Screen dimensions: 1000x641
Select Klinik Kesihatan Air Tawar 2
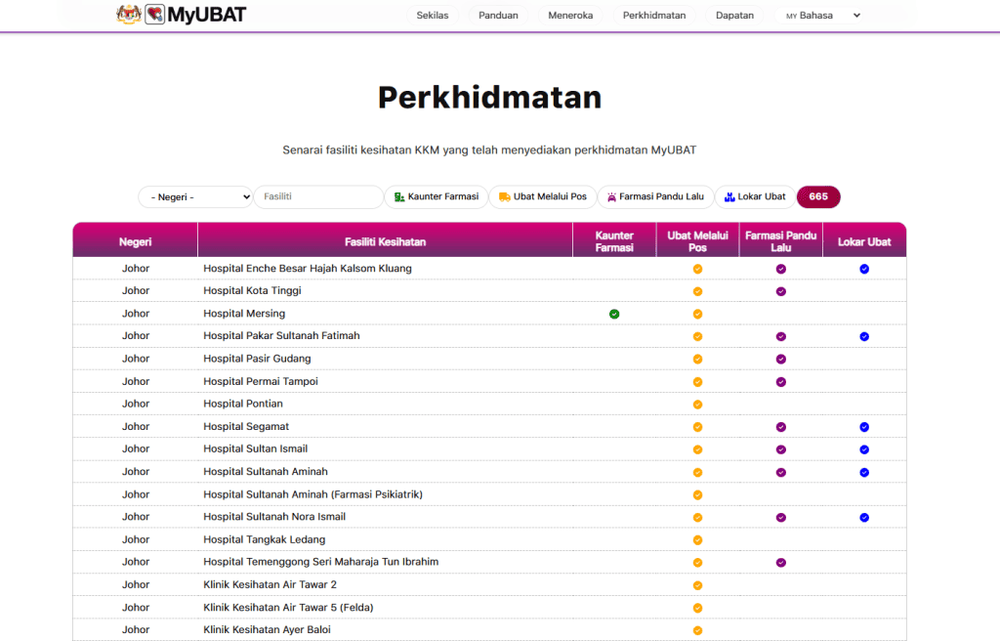[270, 585]
